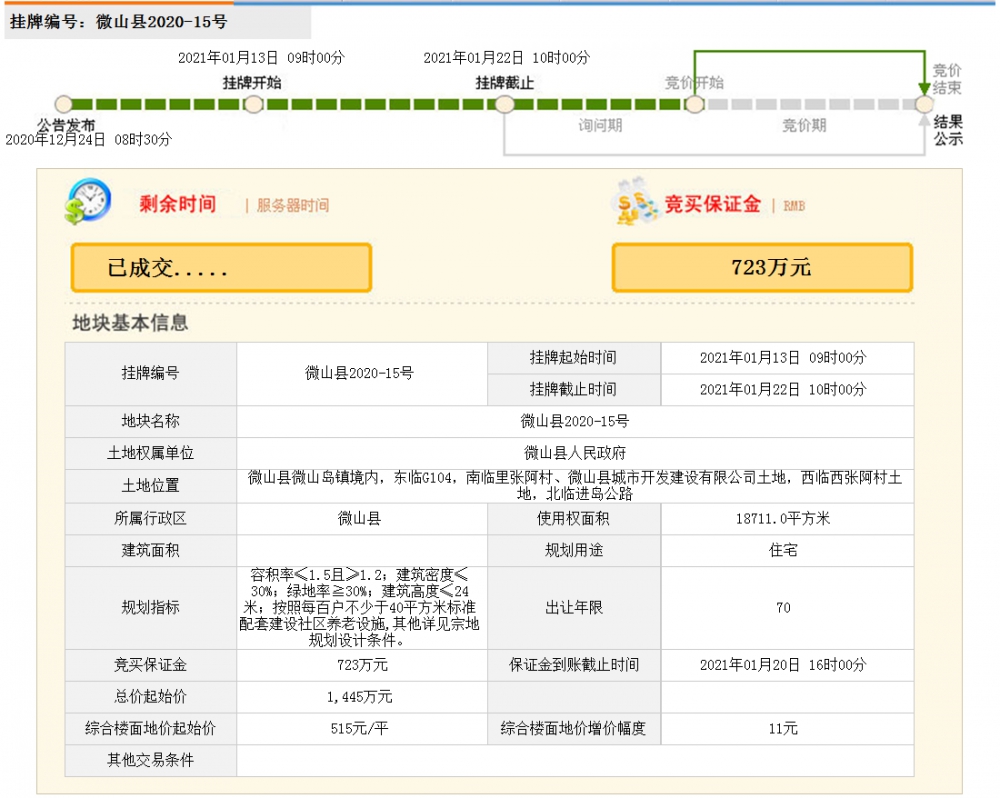Click the 综合楼面地价增价幅度 label cell

(x=574, y=729)
